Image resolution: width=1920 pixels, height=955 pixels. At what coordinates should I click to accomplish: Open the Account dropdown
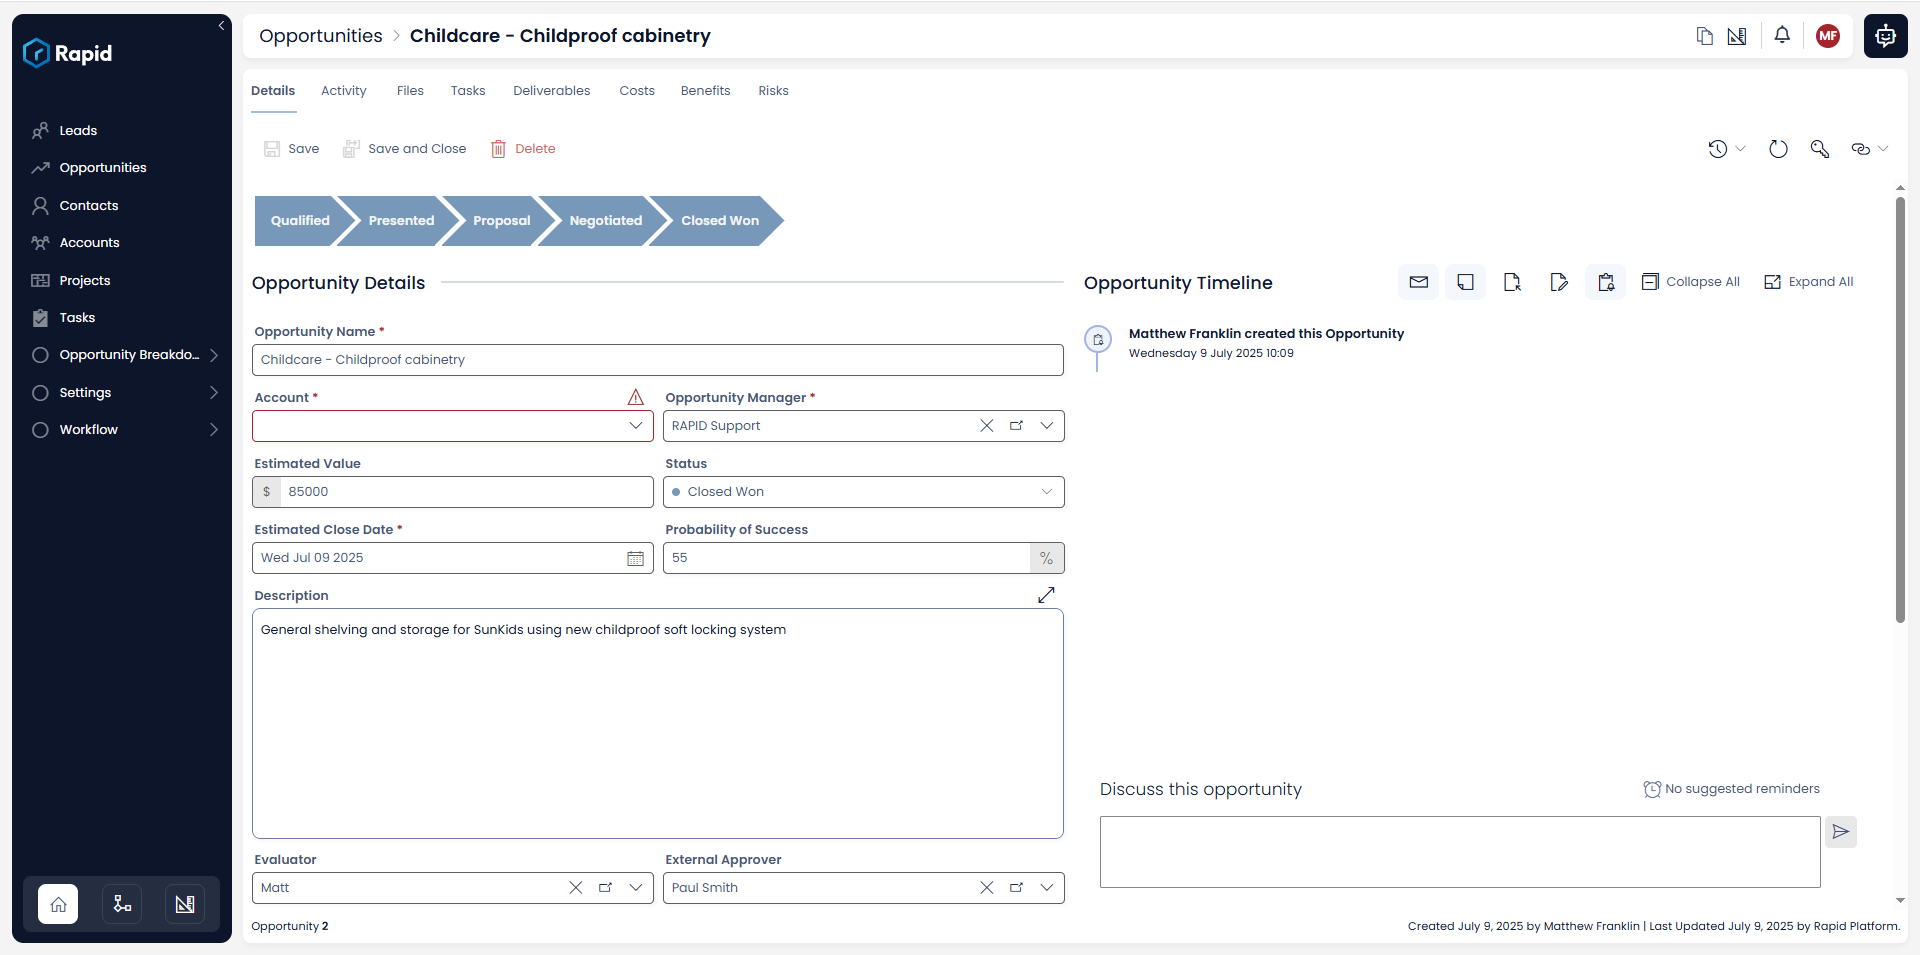[635, 426]
